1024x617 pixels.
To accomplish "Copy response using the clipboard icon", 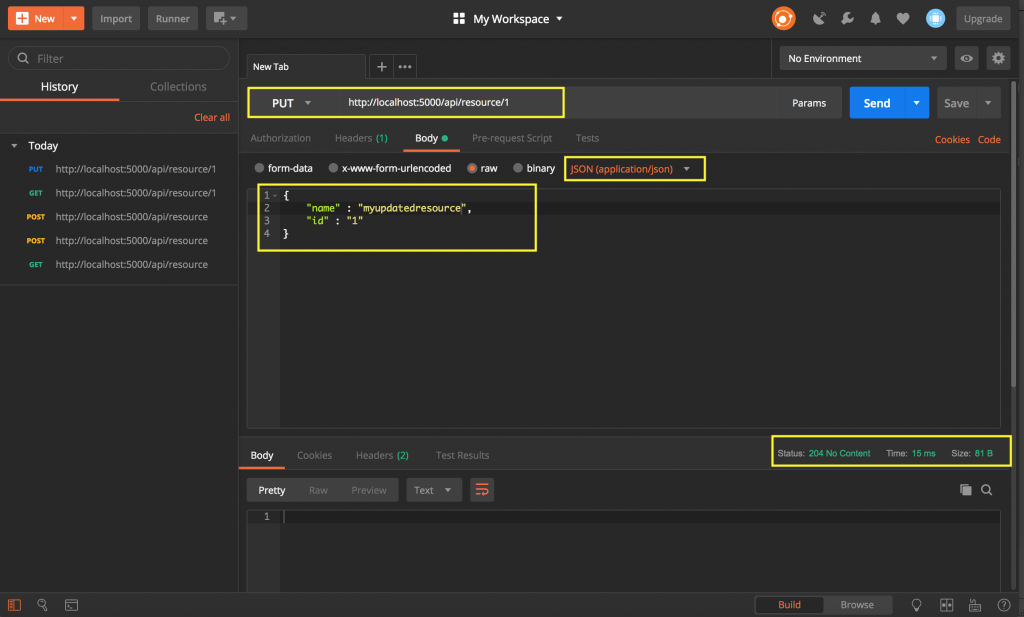I will pyautogui.click(x=965, y=490).
